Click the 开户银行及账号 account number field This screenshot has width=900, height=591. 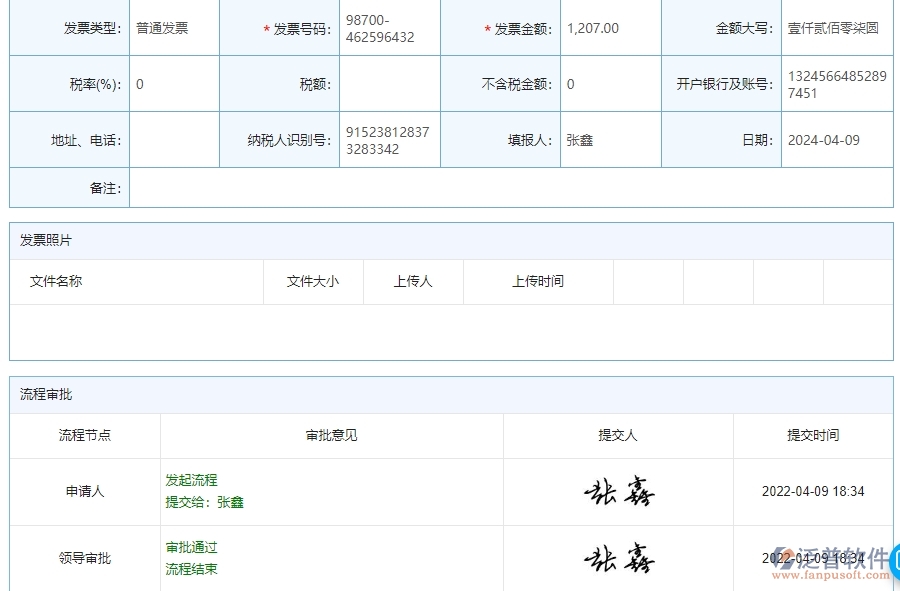coord(838,84)
